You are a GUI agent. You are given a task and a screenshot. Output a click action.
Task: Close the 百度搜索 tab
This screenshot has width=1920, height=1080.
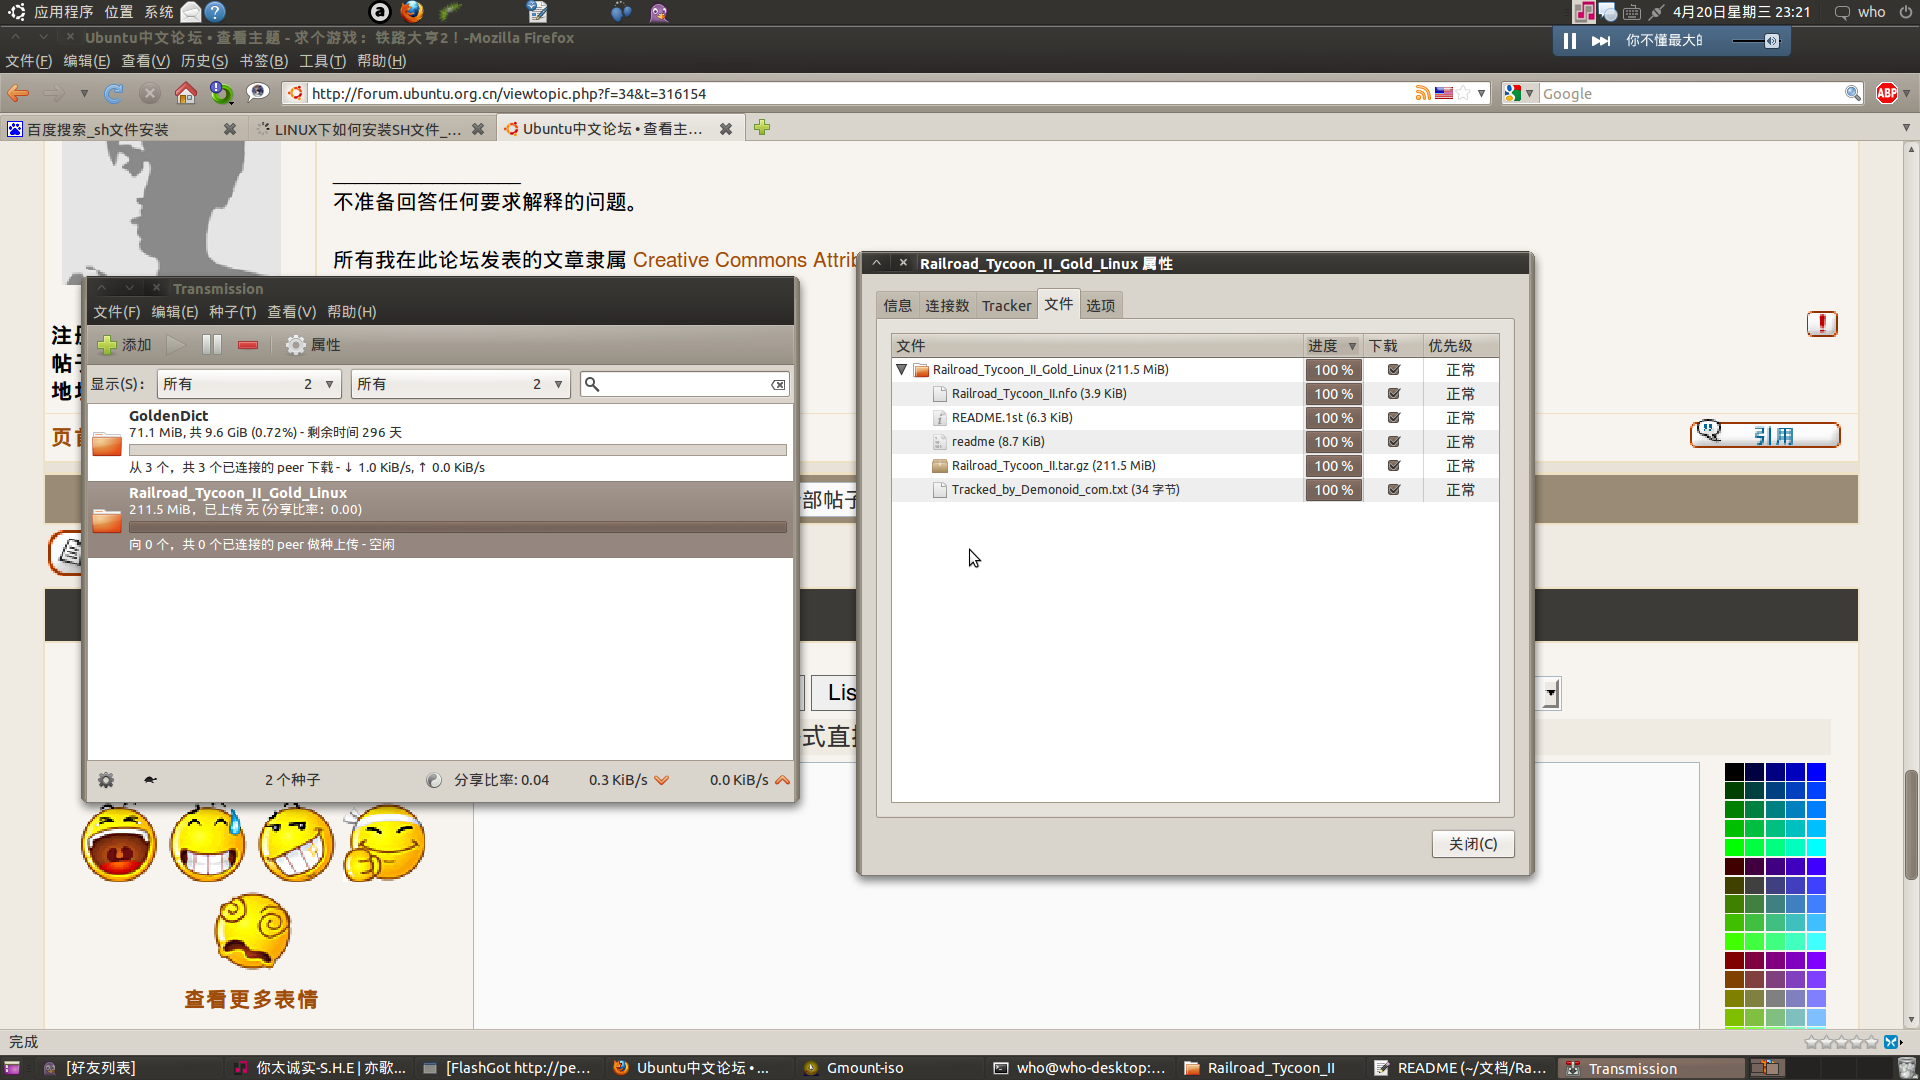[x=230, y=129]
